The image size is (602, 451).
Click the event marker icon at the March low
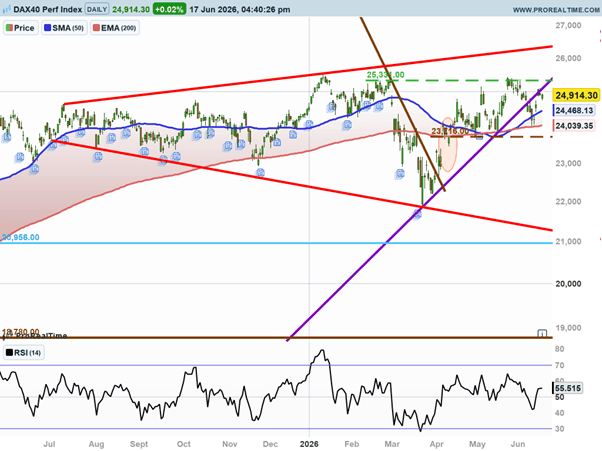pos(417,214)
